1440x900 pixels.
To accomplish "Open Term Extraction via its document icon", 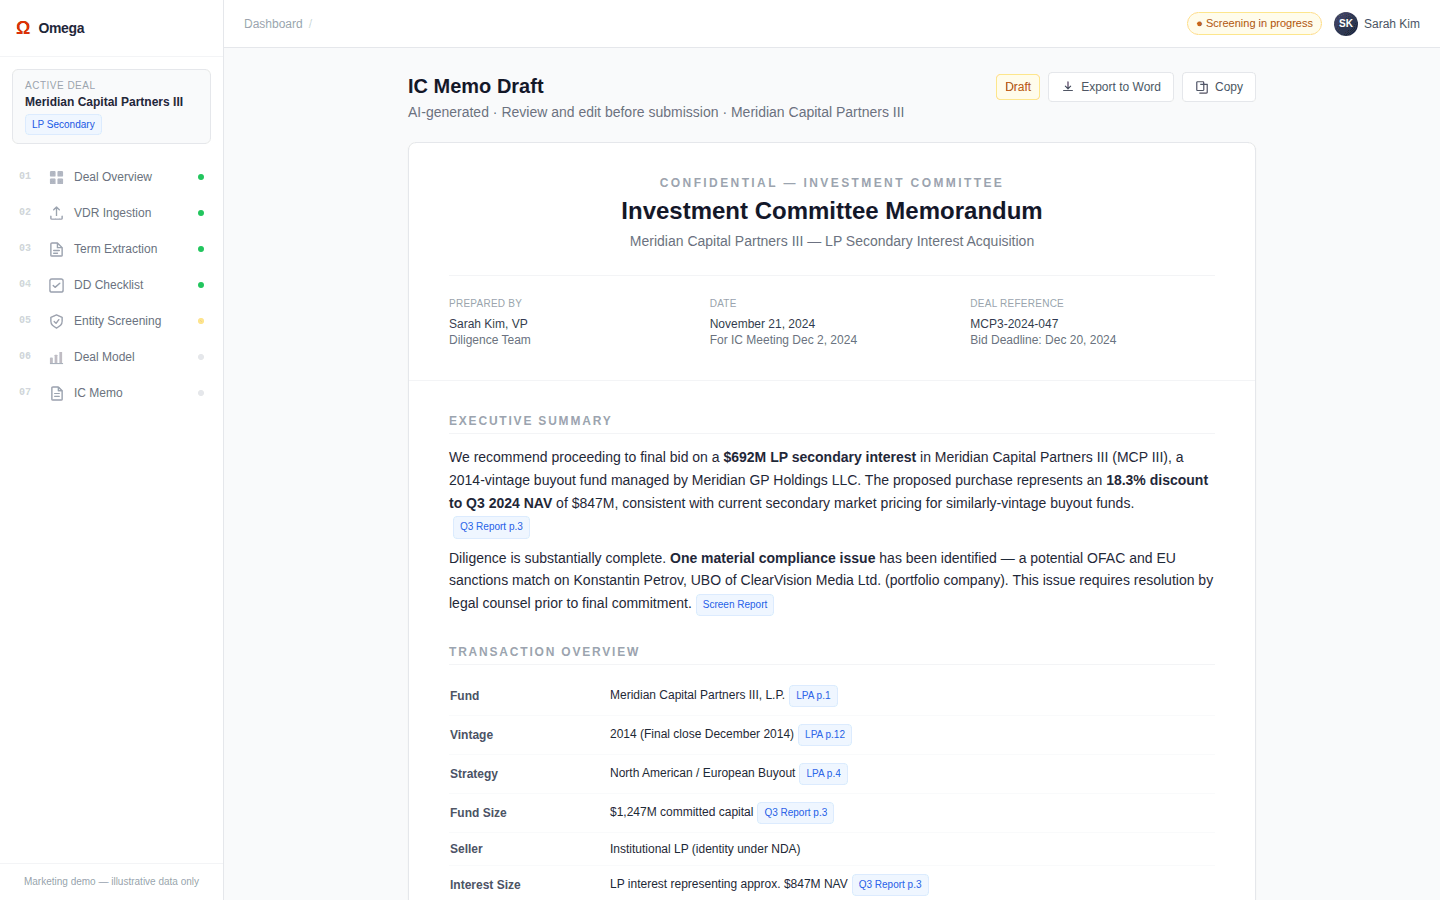I will [56, 248].
